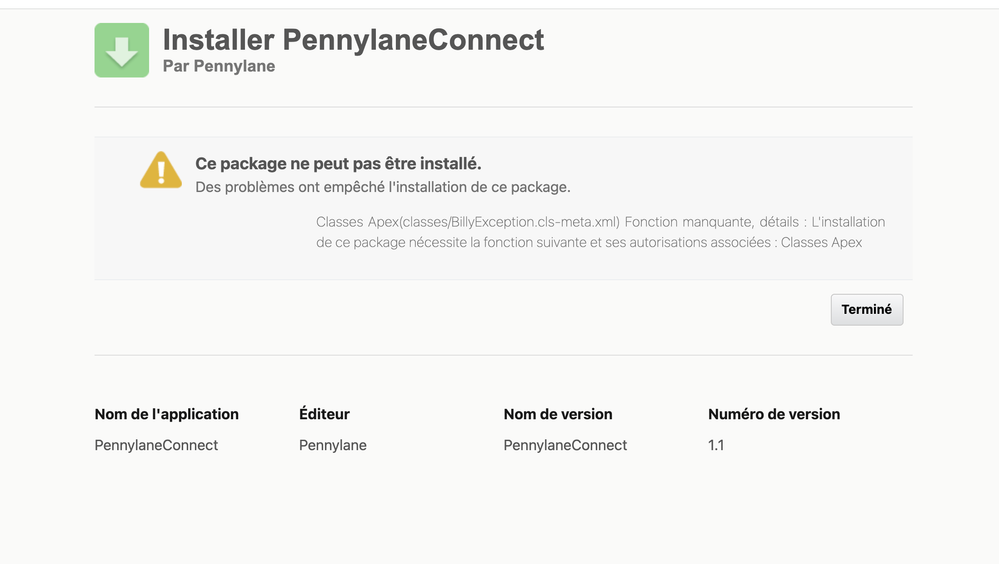Select the 1.1 version number value
This screenshot has height=564, width=999.
[715, 445]
